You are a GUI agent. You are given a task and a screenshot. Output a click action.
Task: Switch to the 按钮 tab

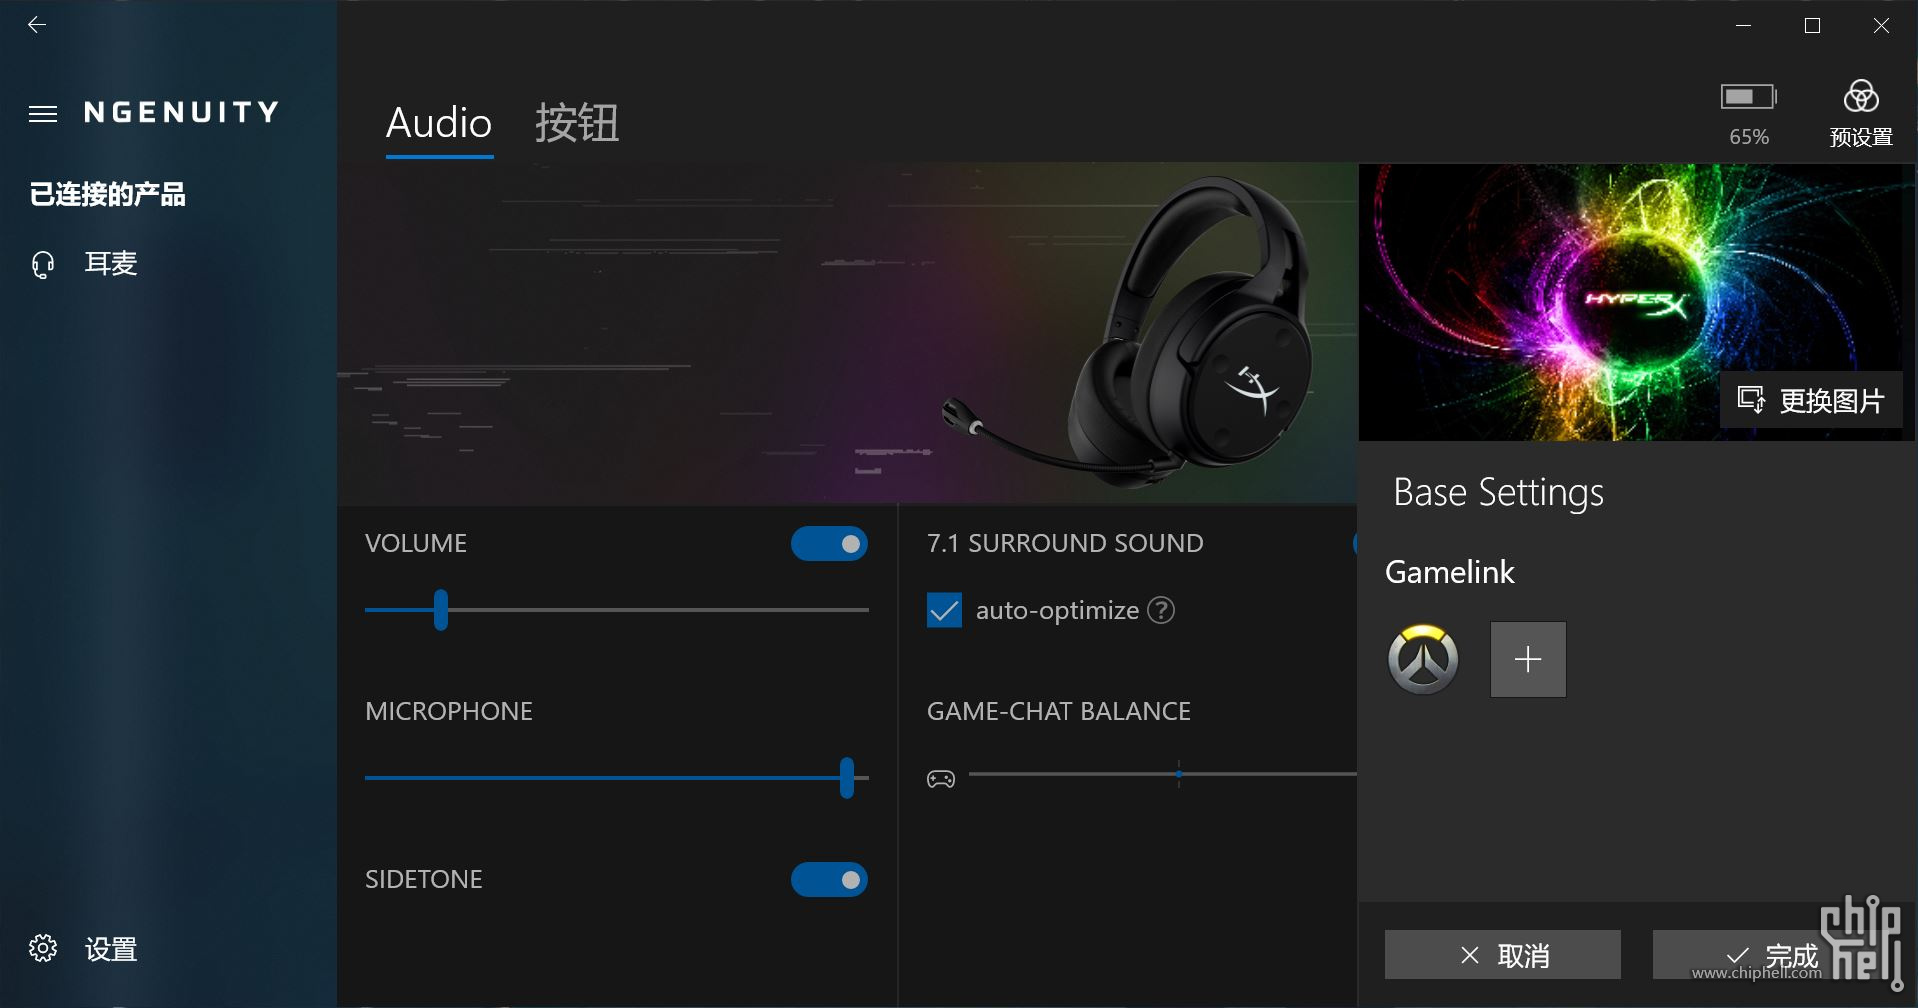(x=577, y=124)
